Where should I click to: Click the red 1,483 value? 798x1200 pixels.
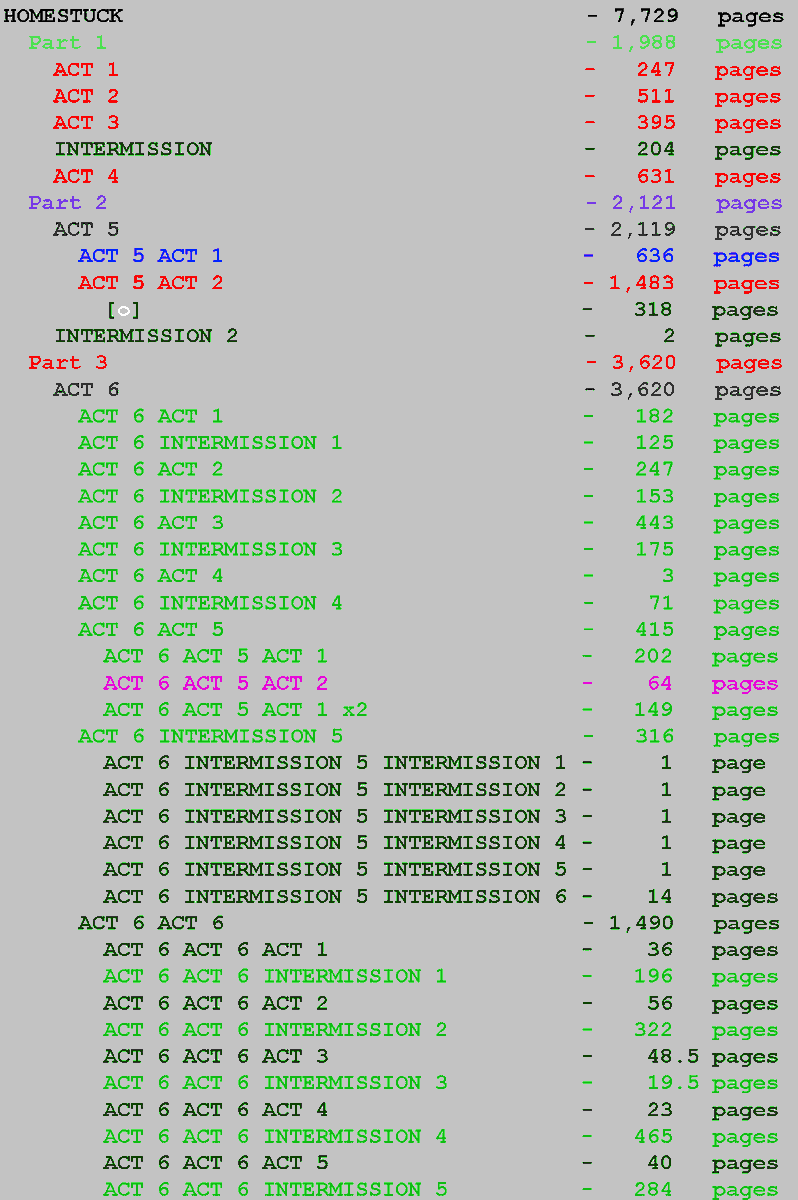point(642,283)
